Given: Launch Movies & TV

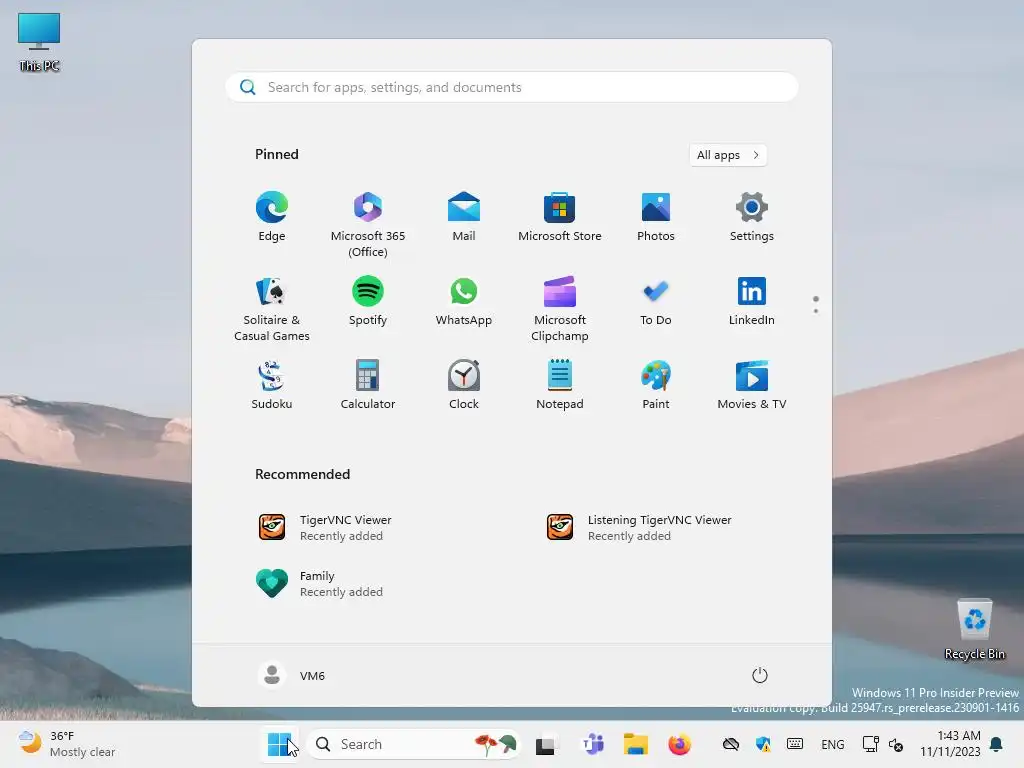Looking at the screenshot, I should (752, 385).
